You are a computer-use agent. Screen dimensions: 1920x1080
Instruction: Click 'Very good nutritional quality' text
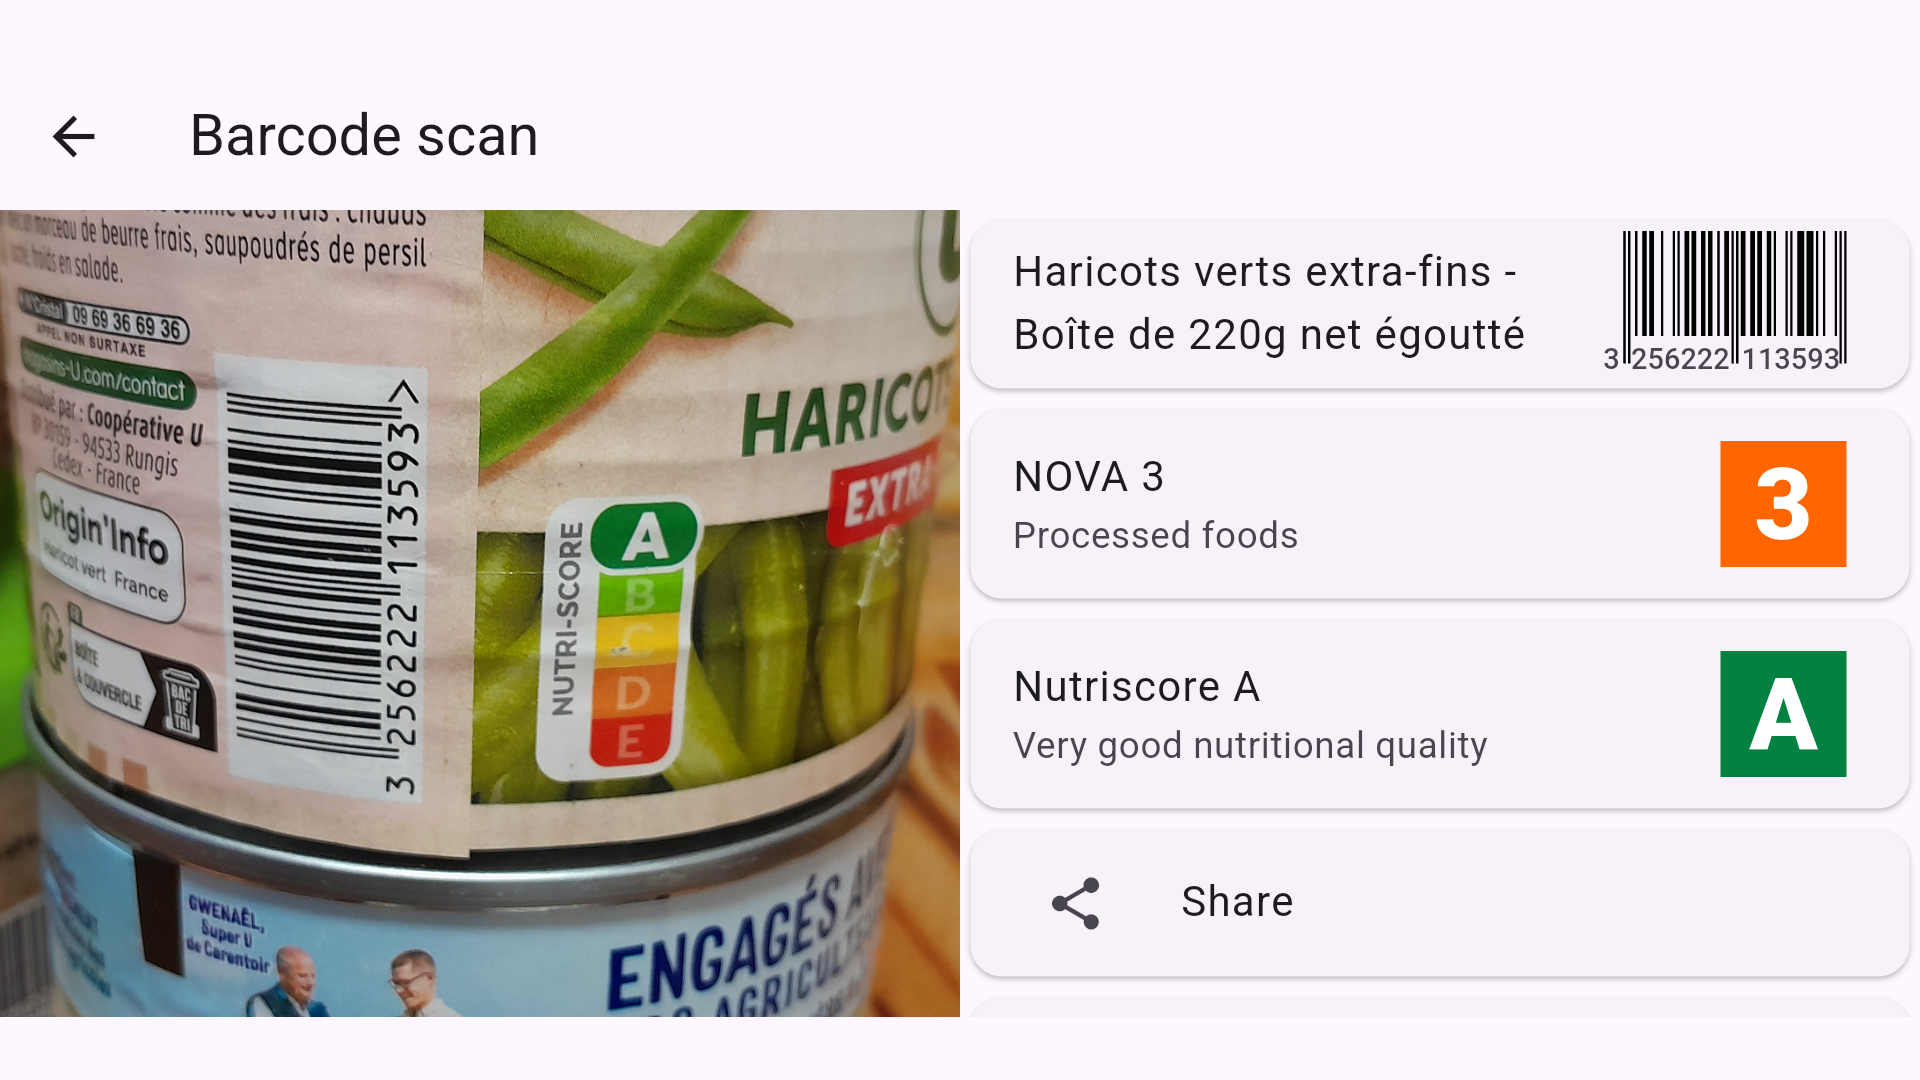coord(1250,746)
